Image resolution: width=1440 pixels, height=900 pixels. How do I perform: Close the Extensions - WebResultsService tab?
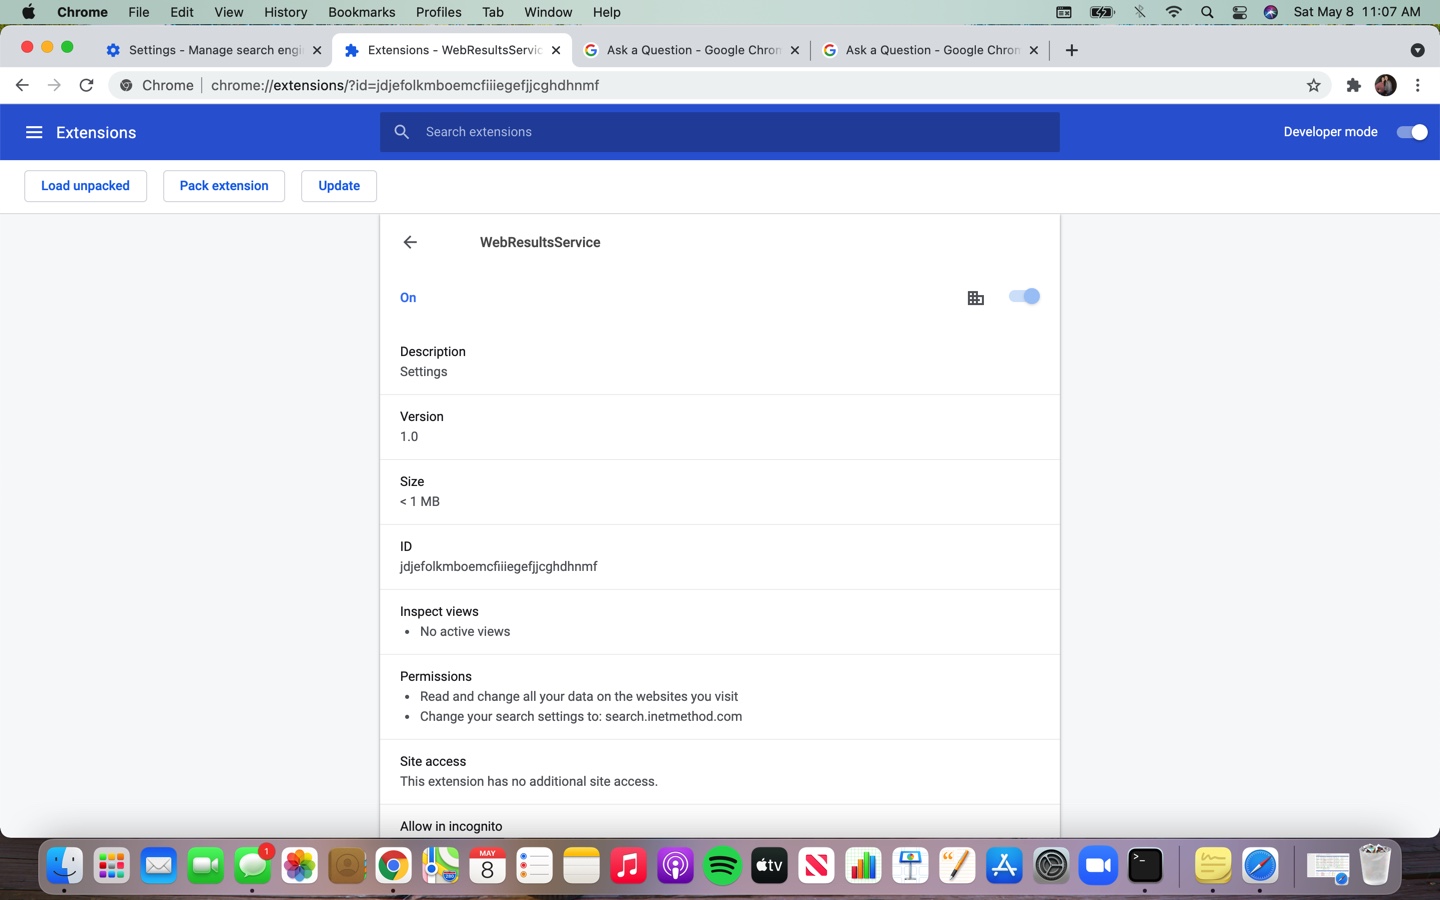click(556, 50)
